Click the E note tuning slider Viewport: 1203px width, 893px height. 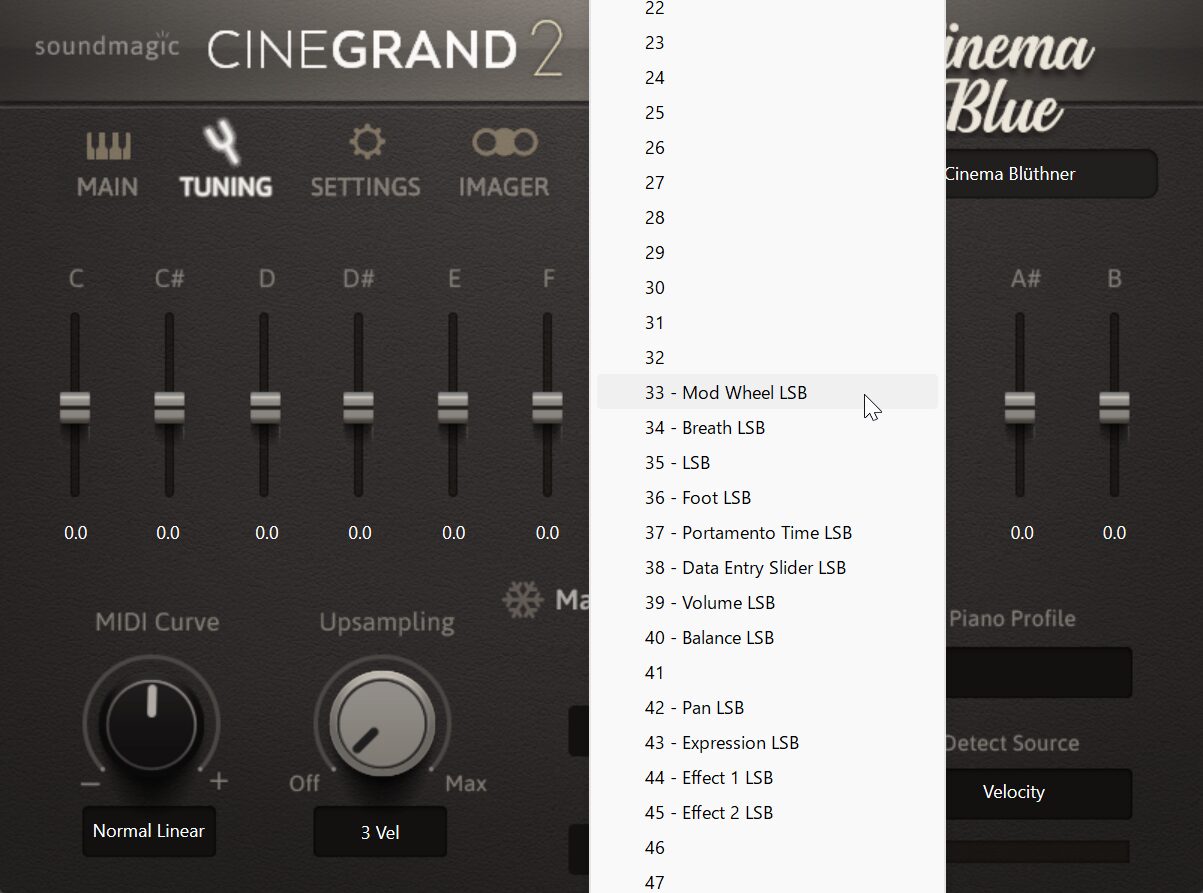[453, 407]
